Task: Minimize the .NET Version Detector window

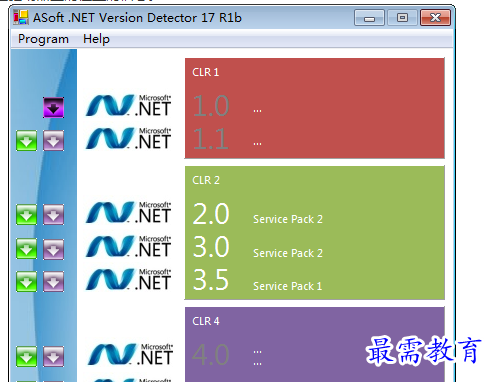Action: pos(369,18)
